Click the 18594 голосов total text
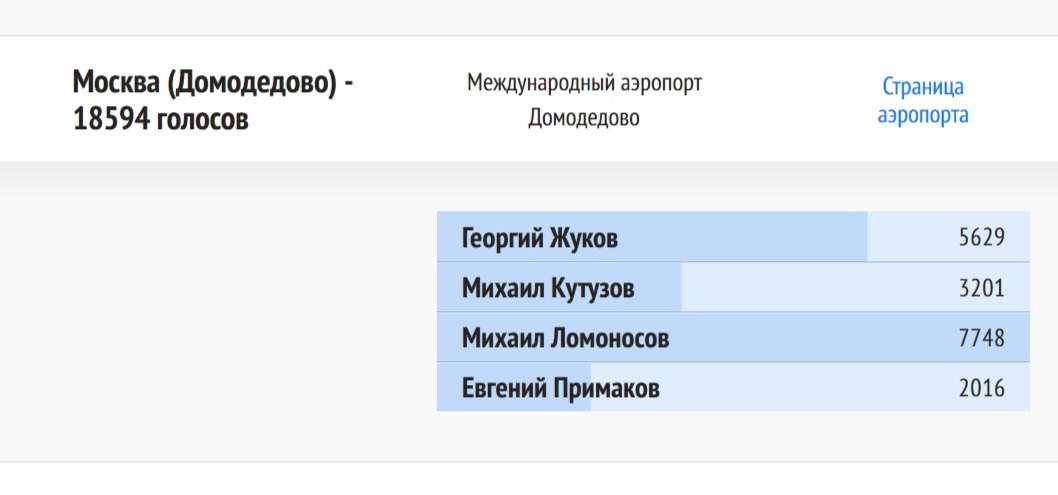 pyautogui.click(x=161, y=119)
